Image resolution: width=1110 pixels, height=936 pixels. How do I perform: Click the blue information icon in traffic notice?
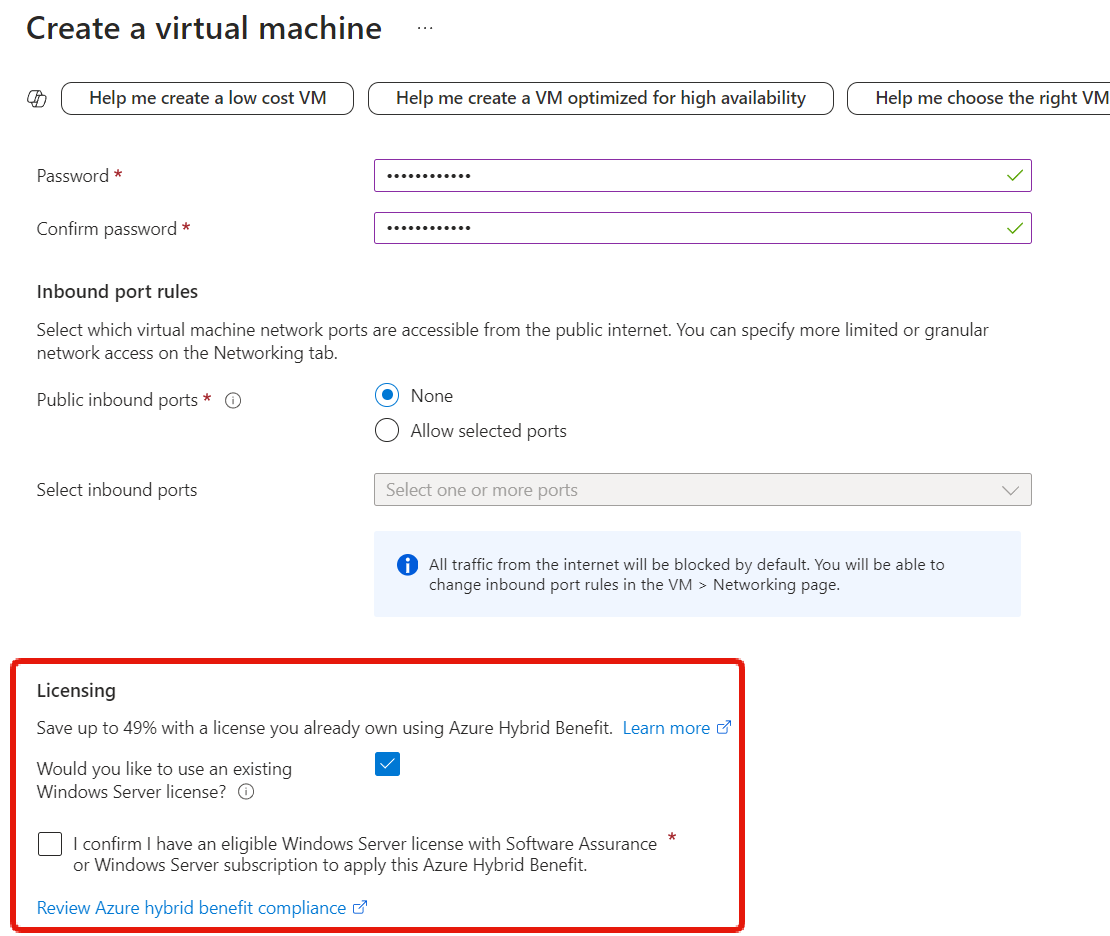(407, 565)
